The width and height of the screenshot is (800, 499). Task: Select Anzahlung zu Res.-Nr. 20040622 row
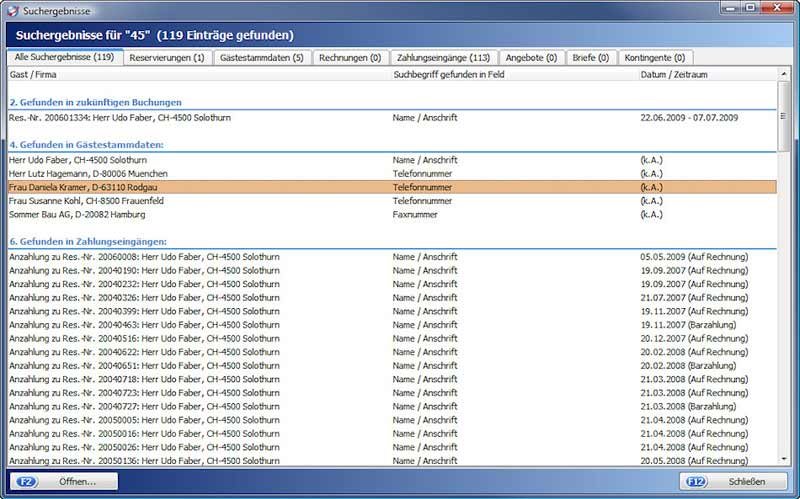(392, 352)
